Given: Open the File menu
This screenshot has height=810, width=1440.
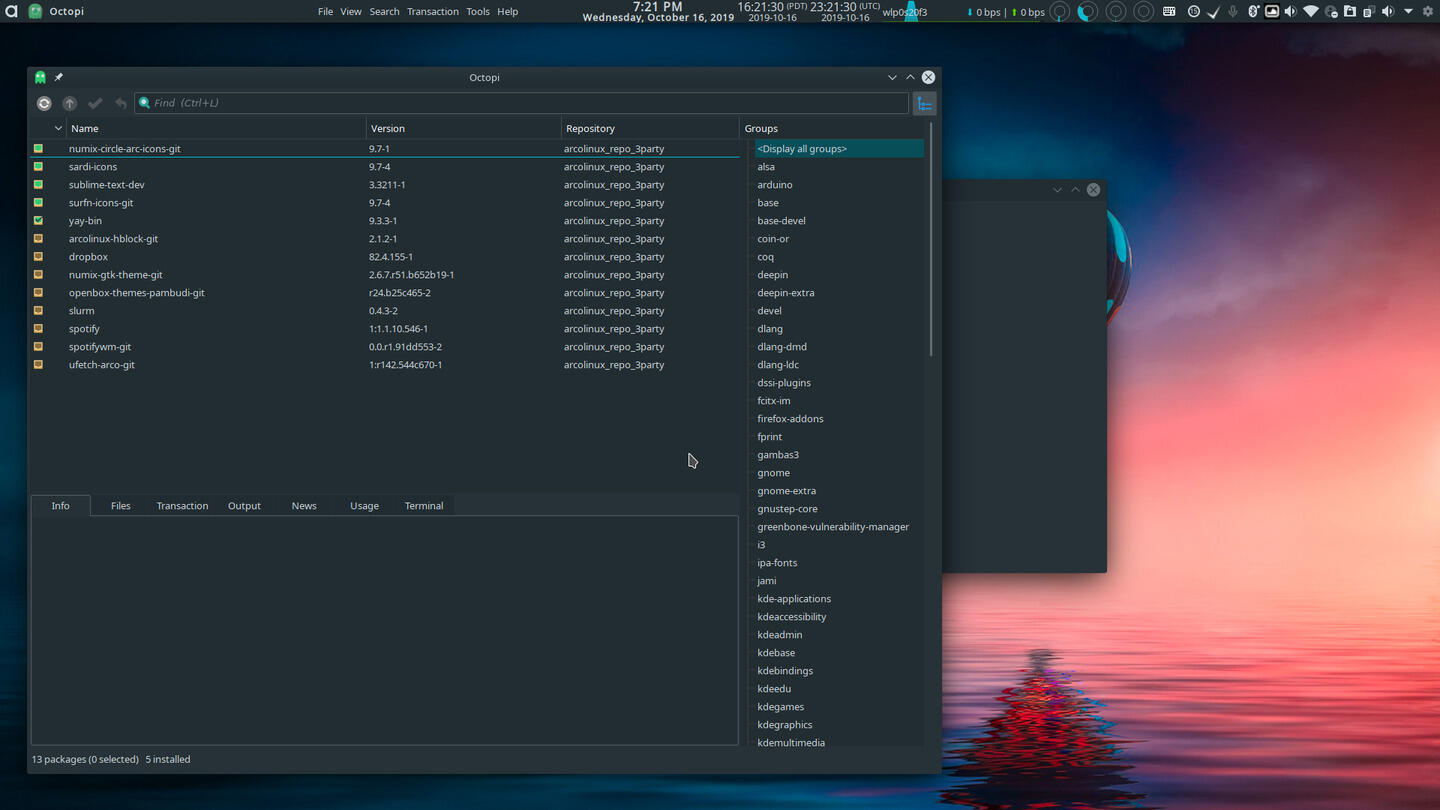Looking at the screenshot, I should pos(325,11).
